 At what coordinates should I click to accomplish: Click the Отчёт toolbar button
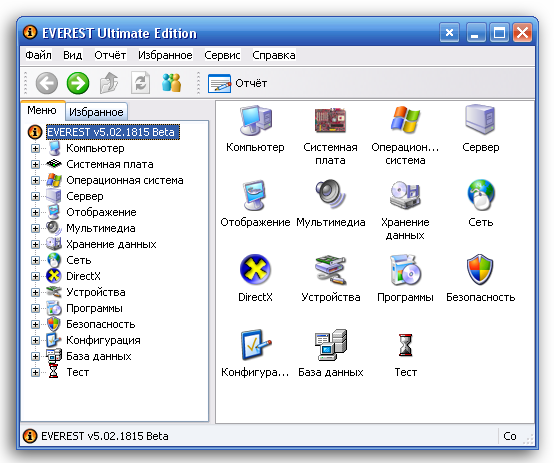click(237, 83)
